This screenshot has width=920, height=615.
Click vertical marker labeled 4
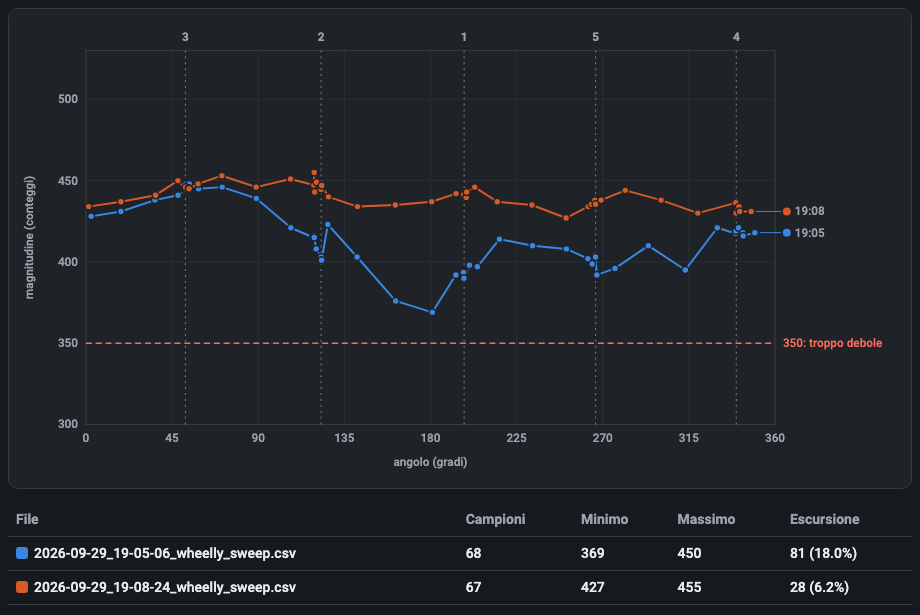coord(736,37)
